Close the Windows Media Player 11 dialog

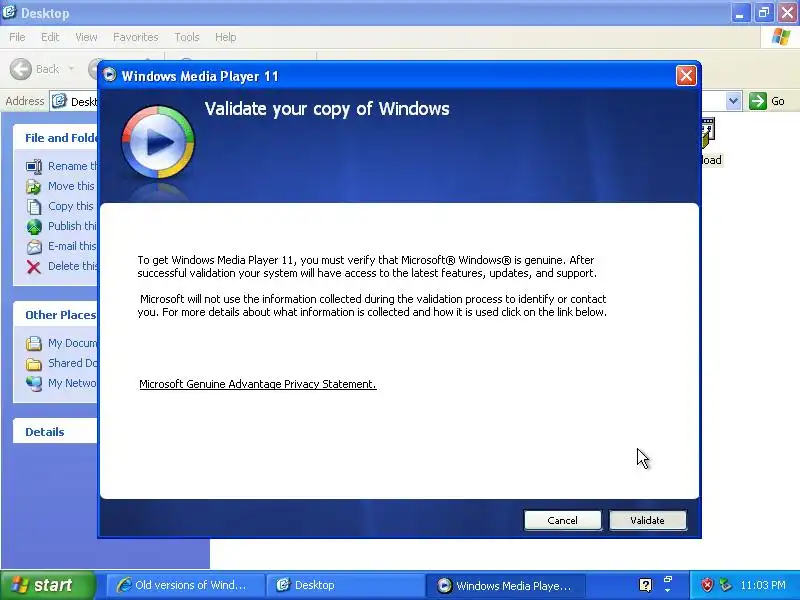tap(686, 76)
